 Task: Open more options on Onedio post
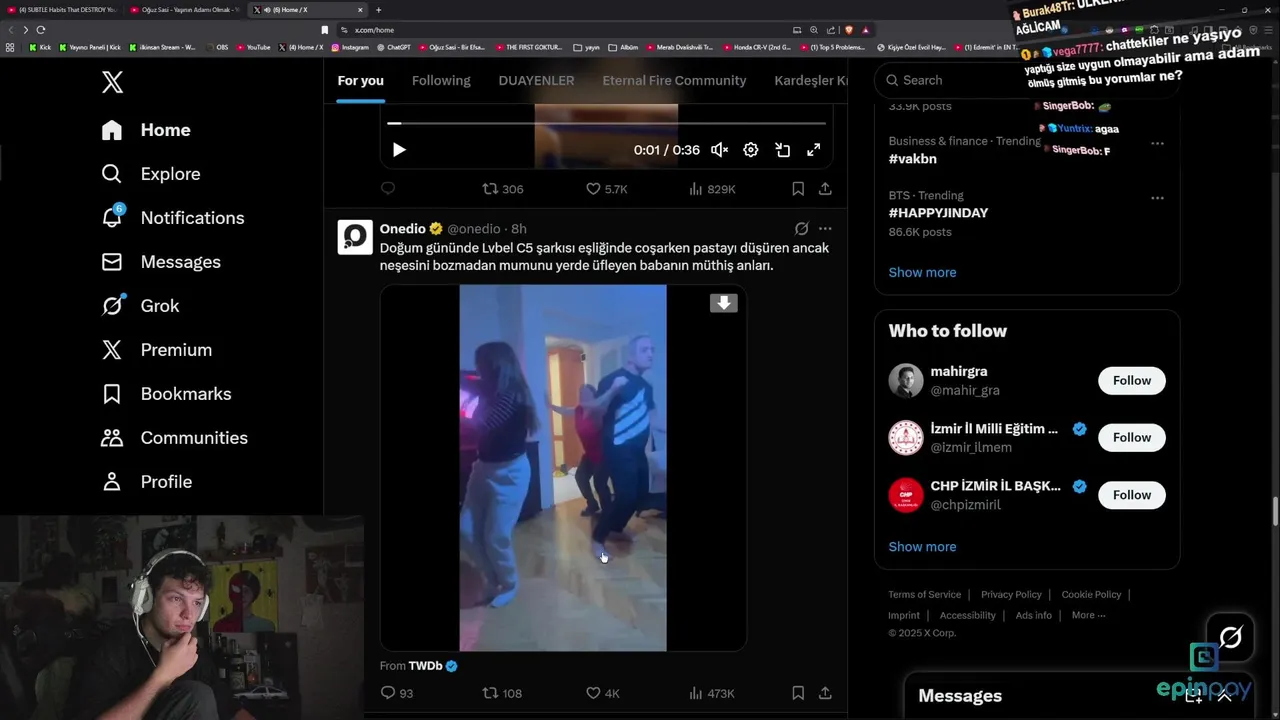[825, 229]
